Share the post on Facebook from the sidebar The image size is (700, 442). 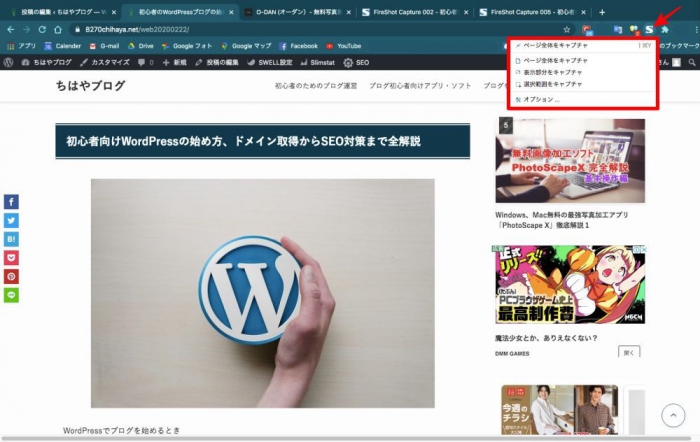tap(11, 202)
